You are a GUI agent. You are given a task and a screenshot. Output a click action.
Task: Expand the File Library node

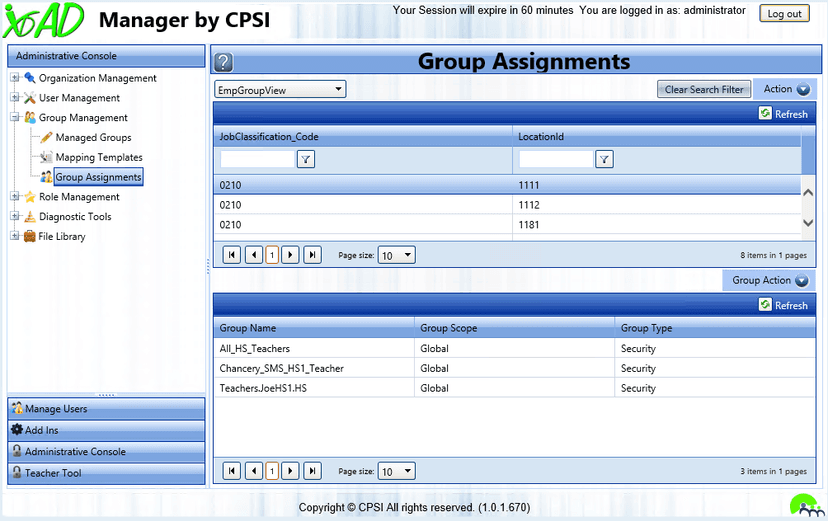tap(15, 236)
